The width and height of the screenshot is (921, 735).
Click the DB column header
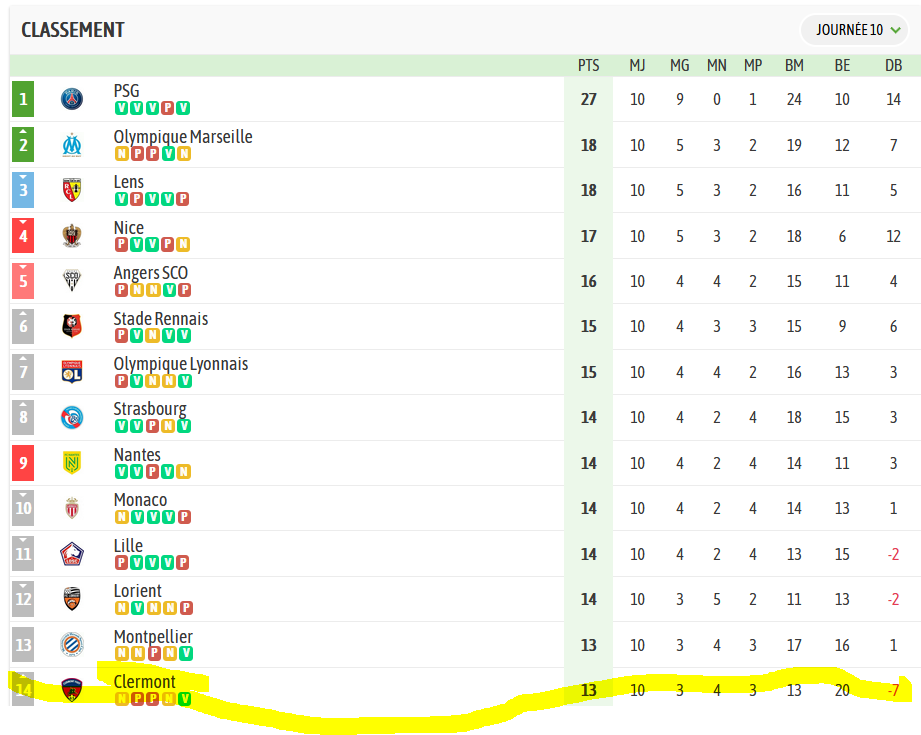893,65
